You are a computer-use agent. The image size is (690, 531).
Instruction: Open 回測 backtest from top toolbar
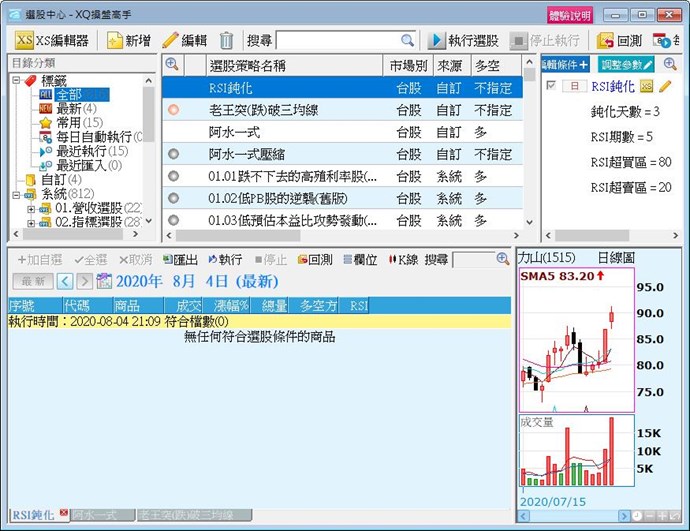click(620, 40)
